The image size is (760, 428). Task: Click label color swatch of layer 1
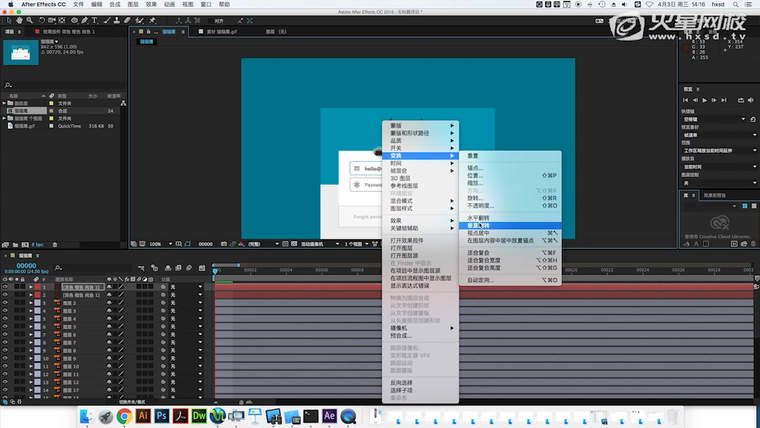click(37, 288)
